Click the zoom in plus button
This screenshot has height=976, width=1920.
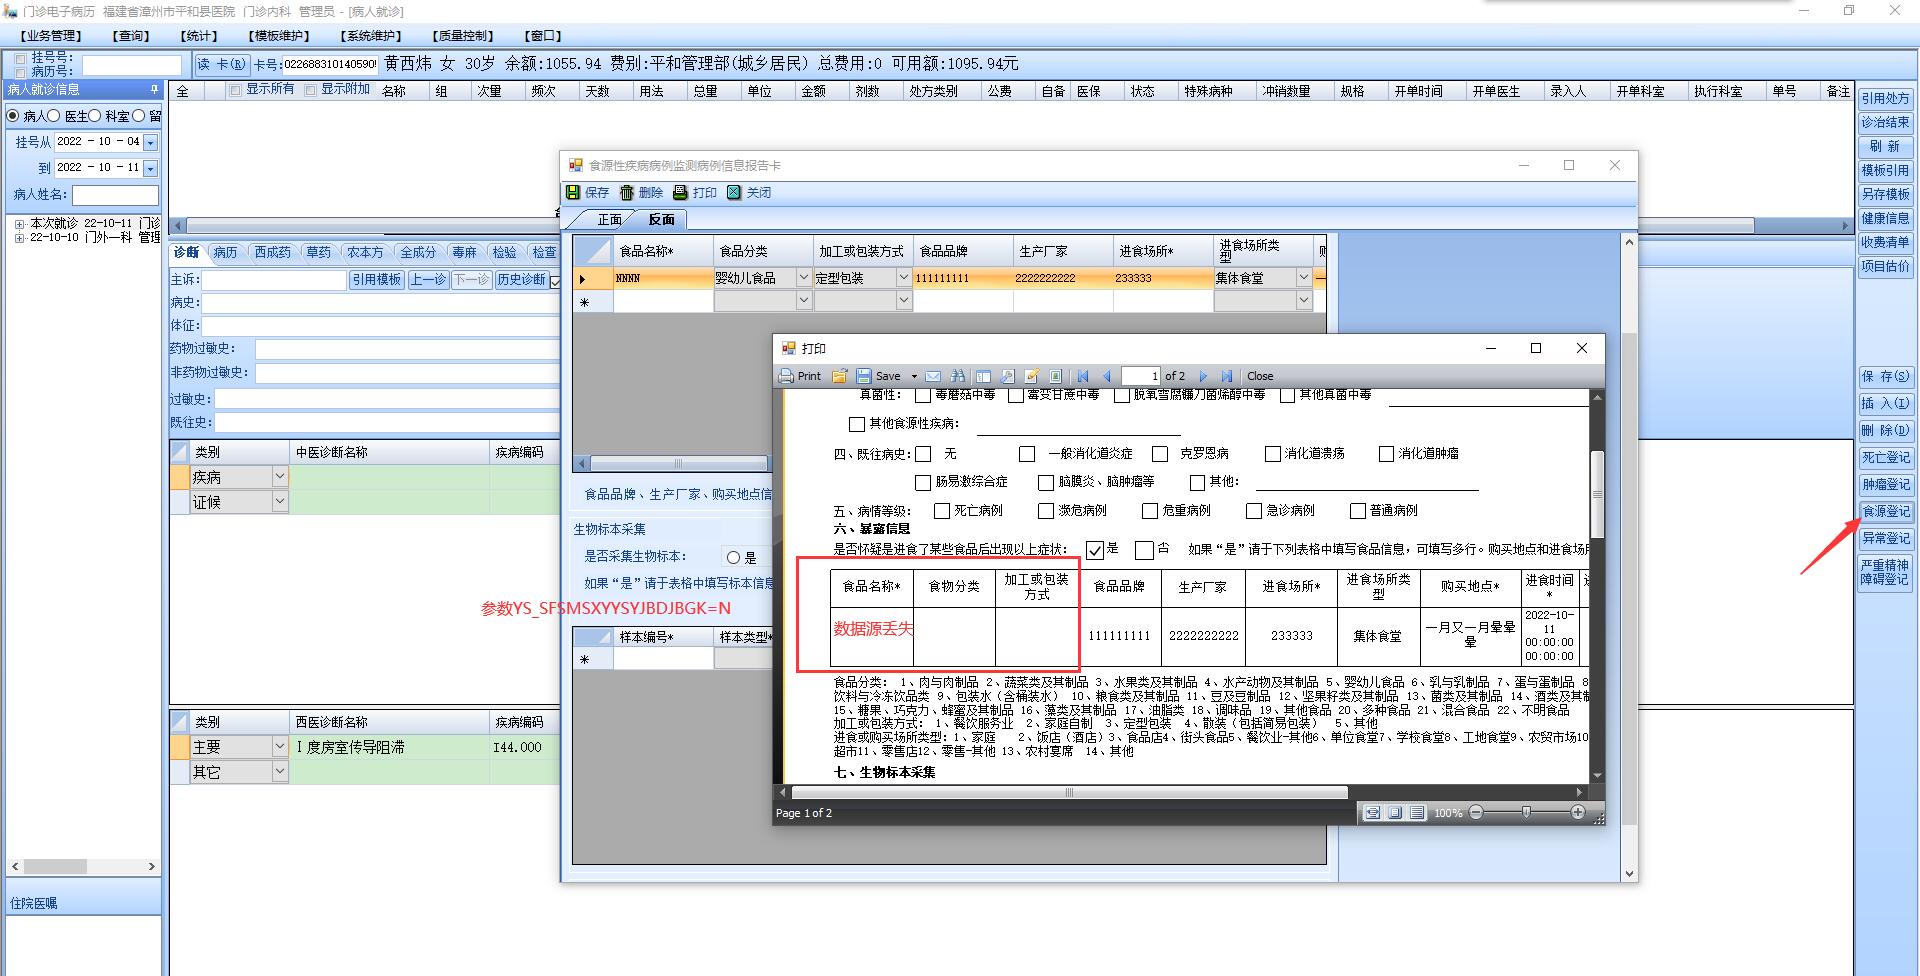(1577, 812)
